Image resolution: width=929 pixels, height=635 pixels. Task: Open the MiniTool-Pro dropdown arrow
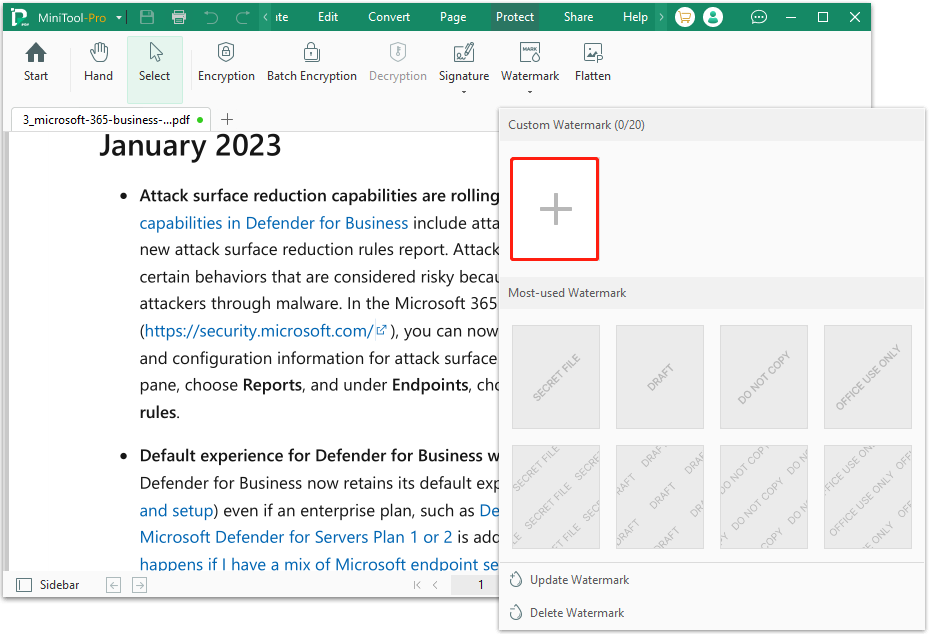pyautogui.click(x=119, y=18)
